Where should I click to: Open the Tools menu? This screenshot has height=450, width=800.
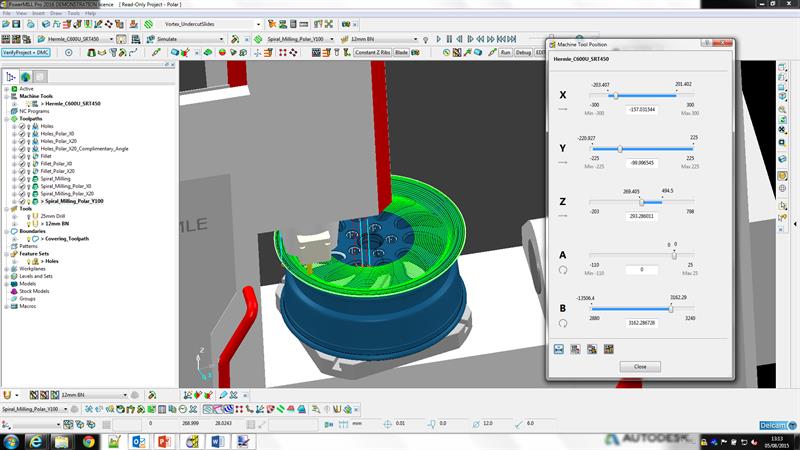tap(73, 13)
